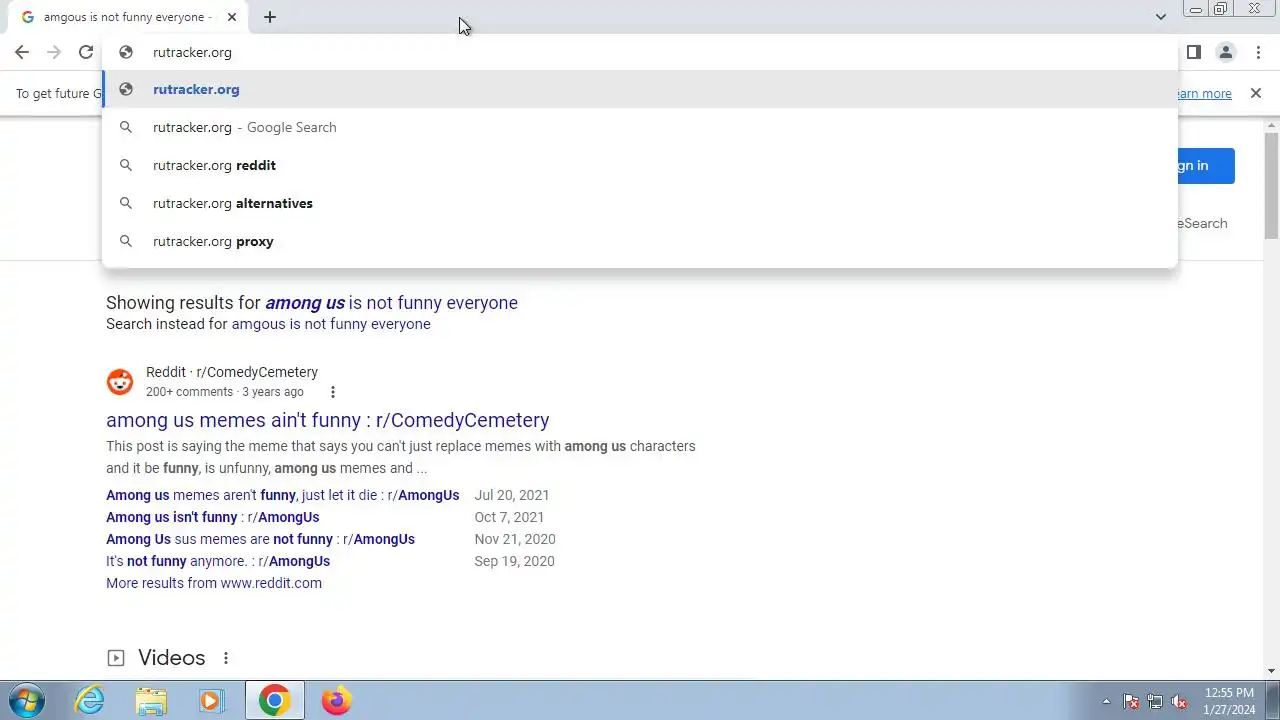Choose 'rutracker.org proxy' suggestion
This screenshot has width=1280, height=720.
tap(640, 241)
